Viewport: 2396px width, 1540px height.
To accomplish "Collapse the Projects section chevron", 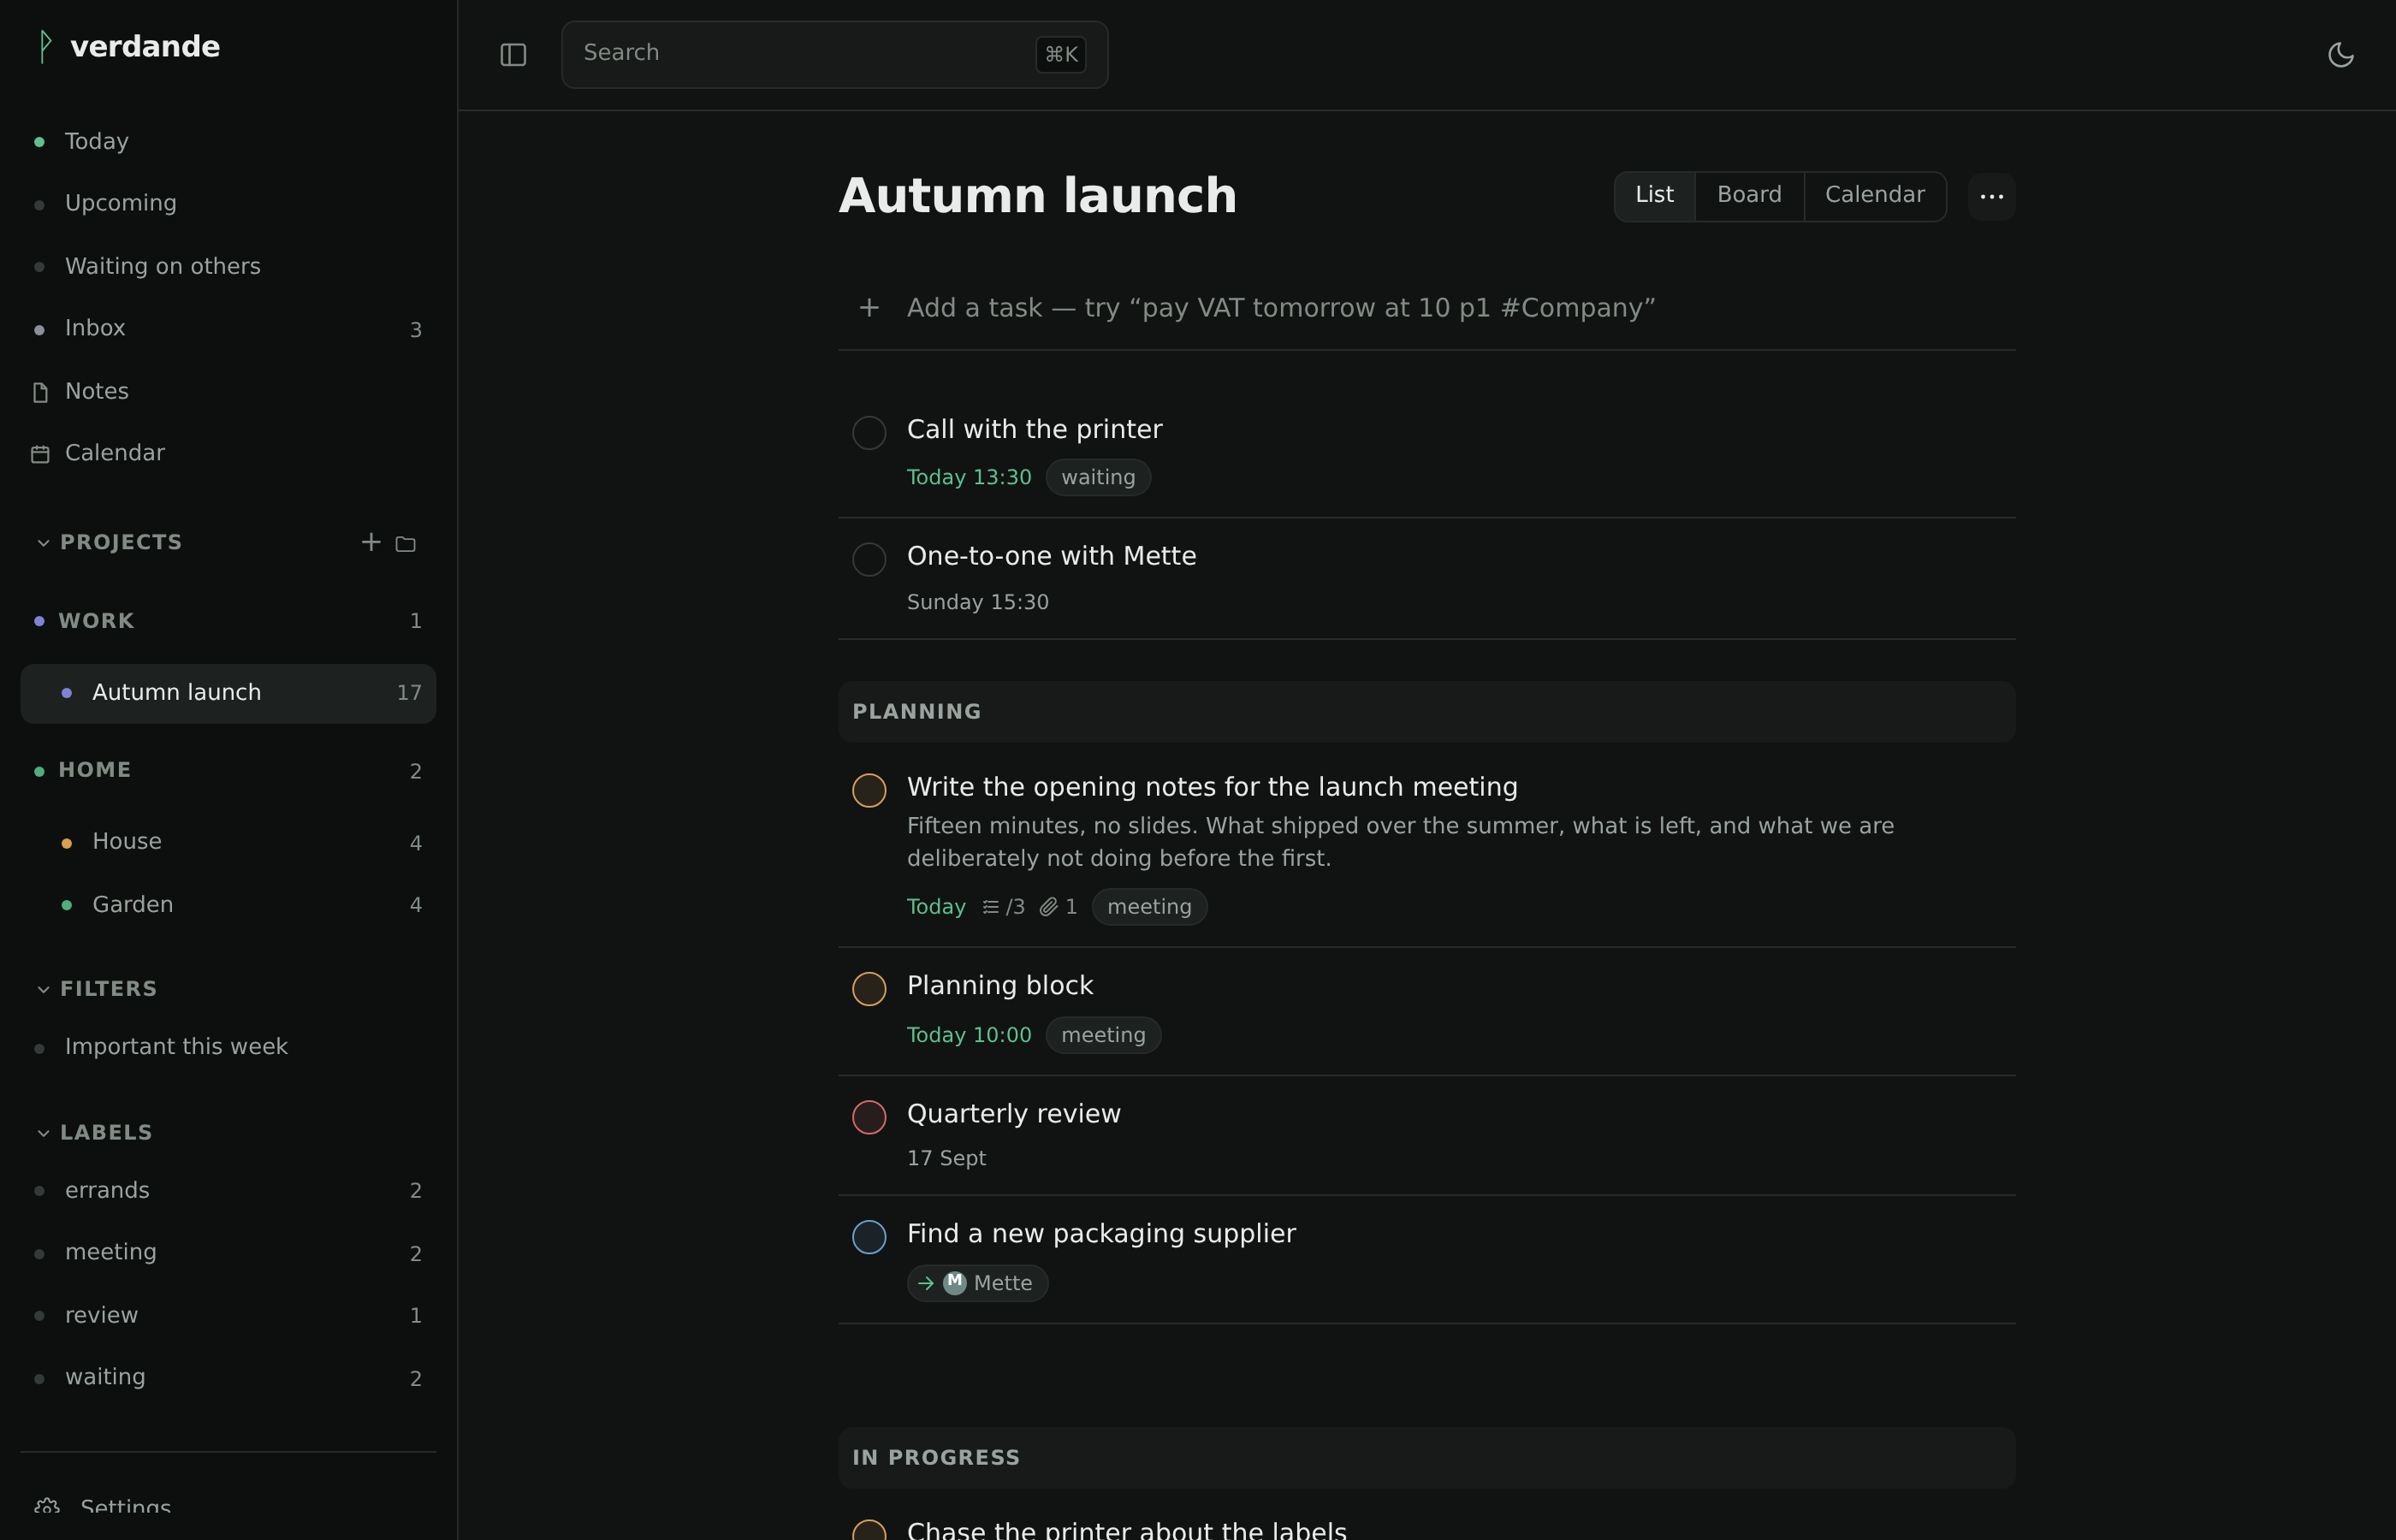I will tap(43, 543).
